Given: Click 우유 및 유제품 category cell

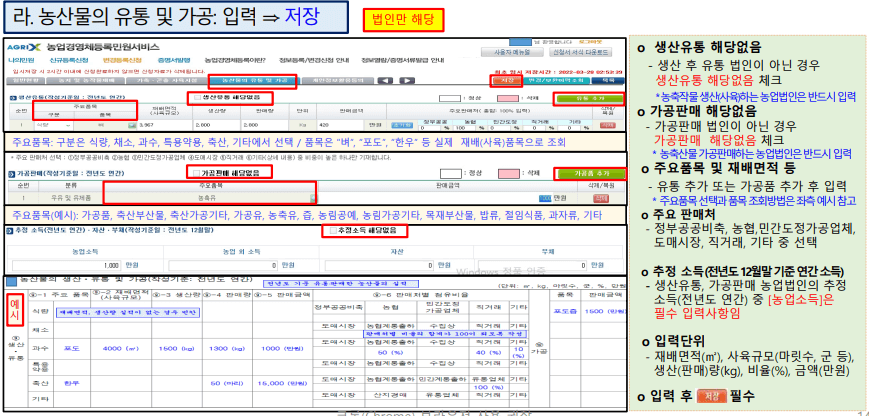Looking at the screenshot, I should point(68,198).
